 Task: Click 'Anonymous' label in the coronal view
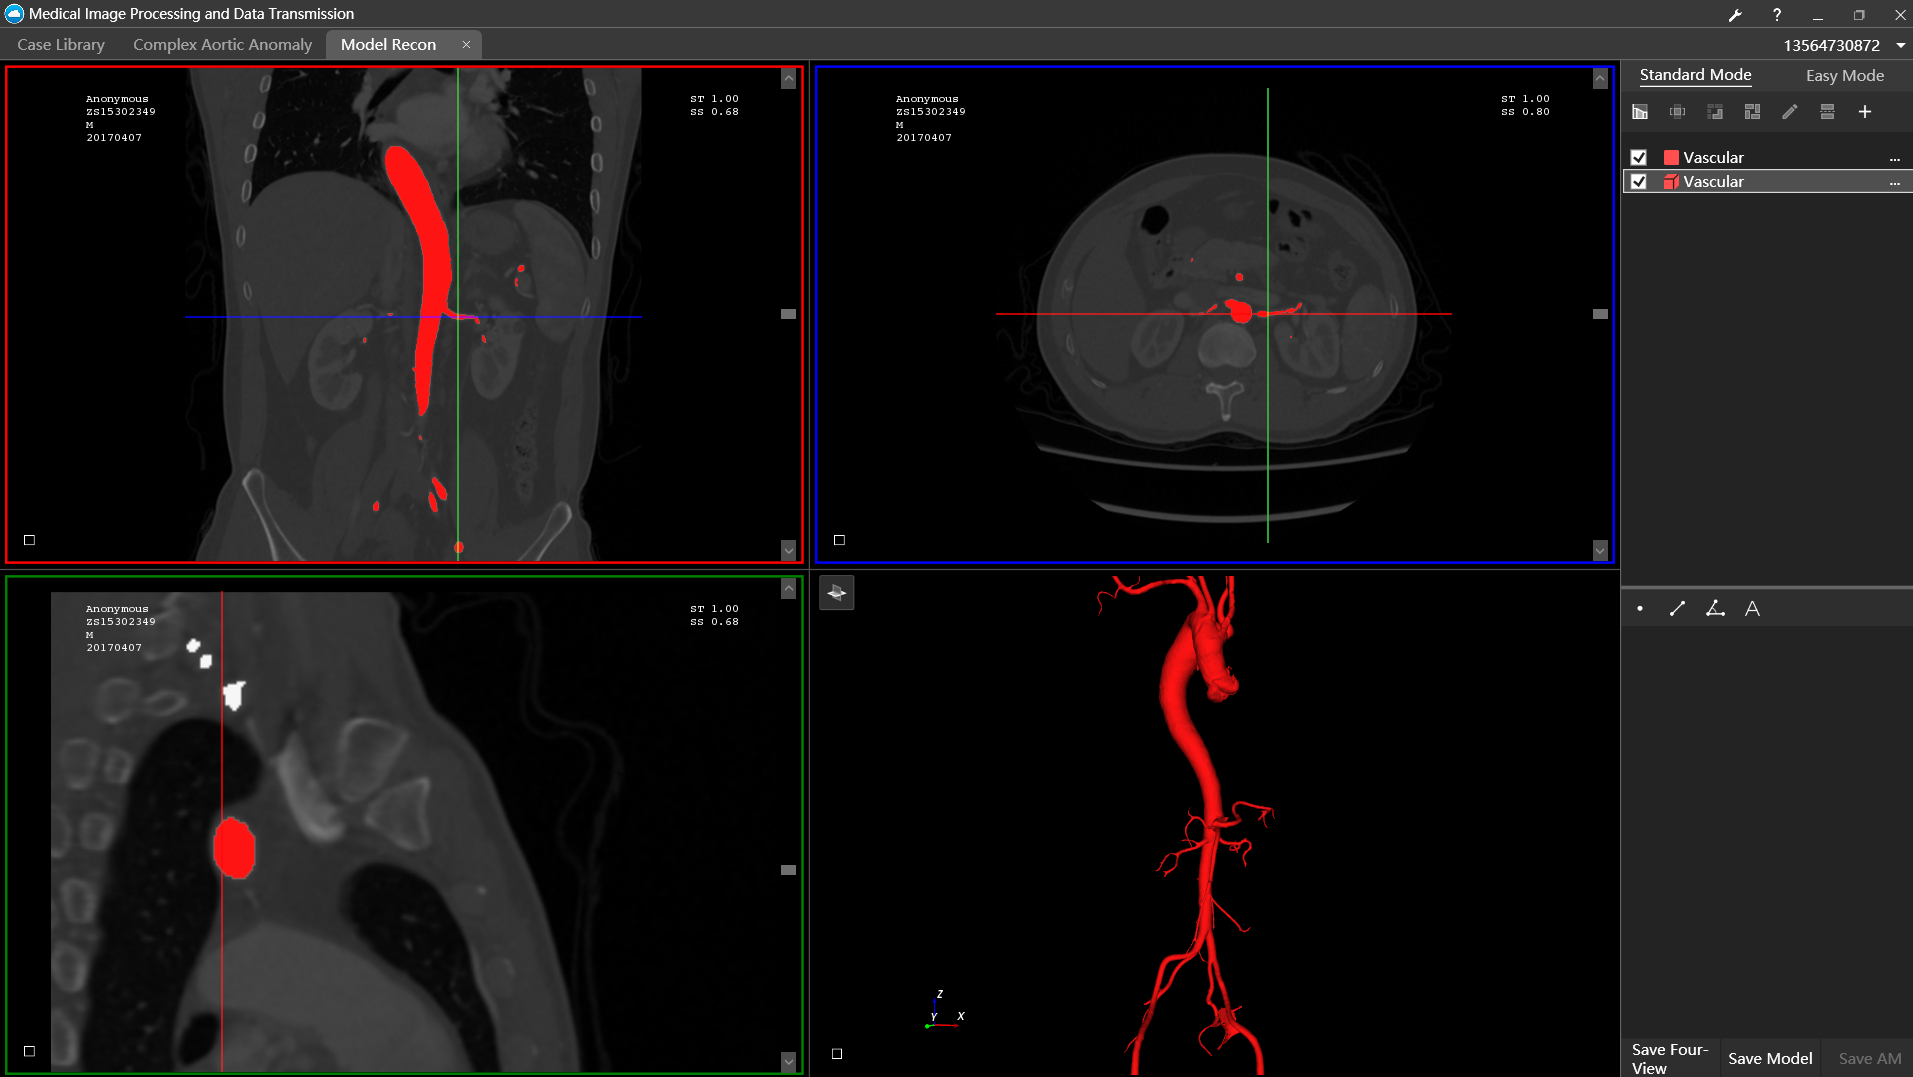(x=117, y=99)
